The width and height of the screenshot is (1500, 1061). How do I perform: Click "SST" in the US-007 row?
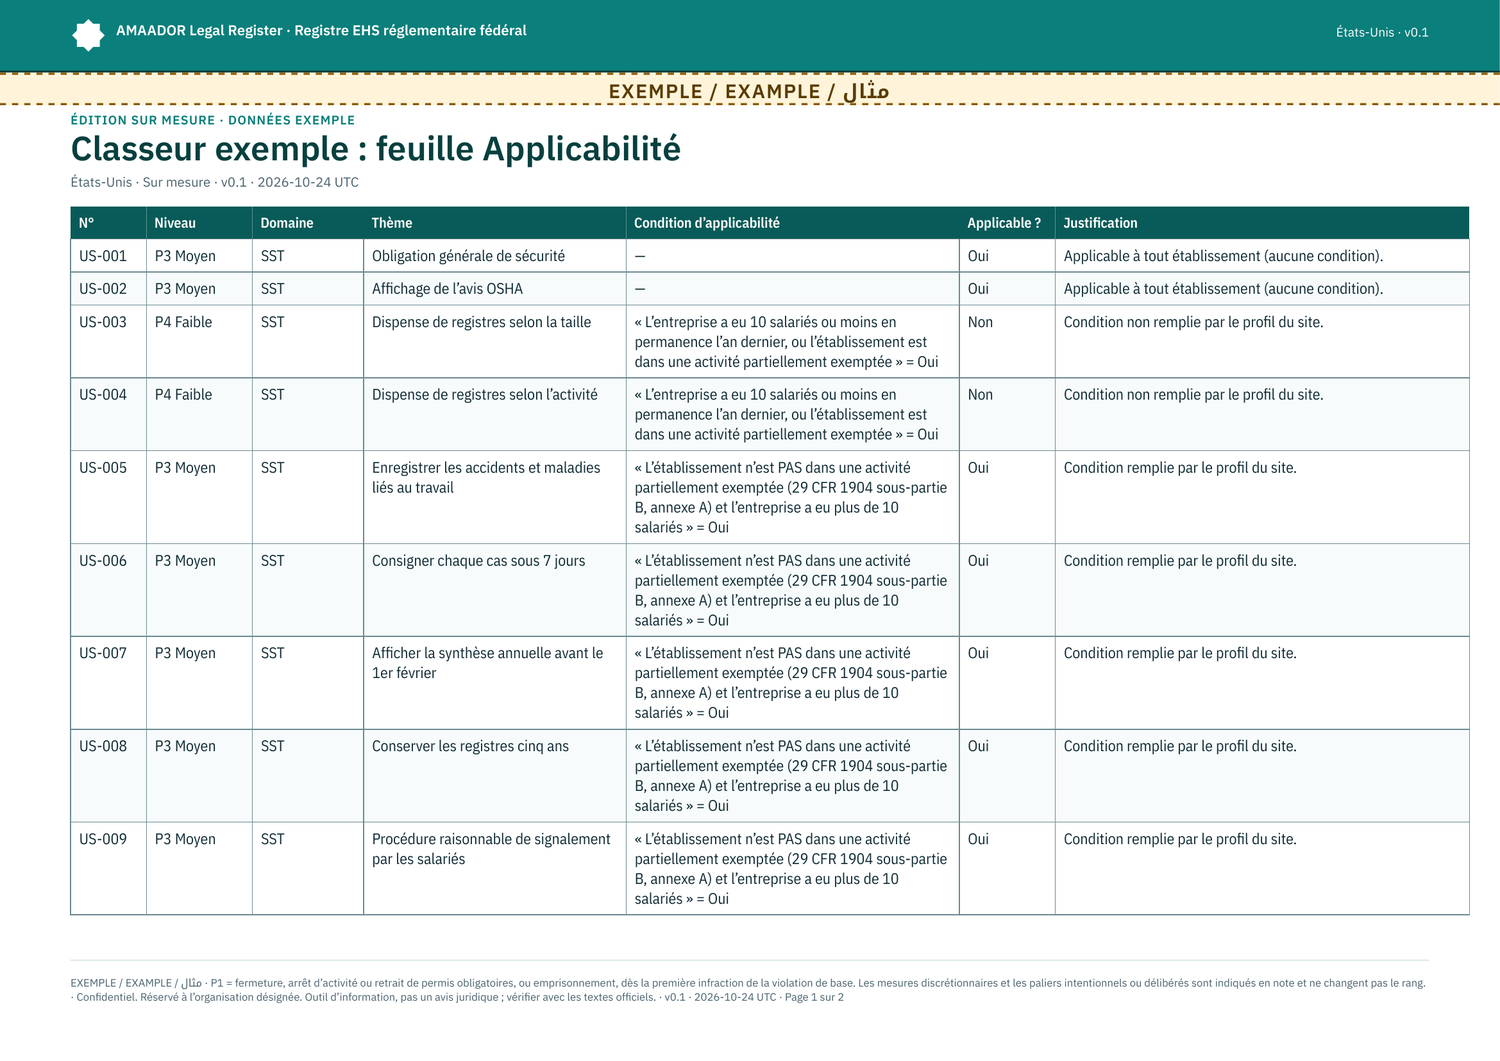coord(272,653)
